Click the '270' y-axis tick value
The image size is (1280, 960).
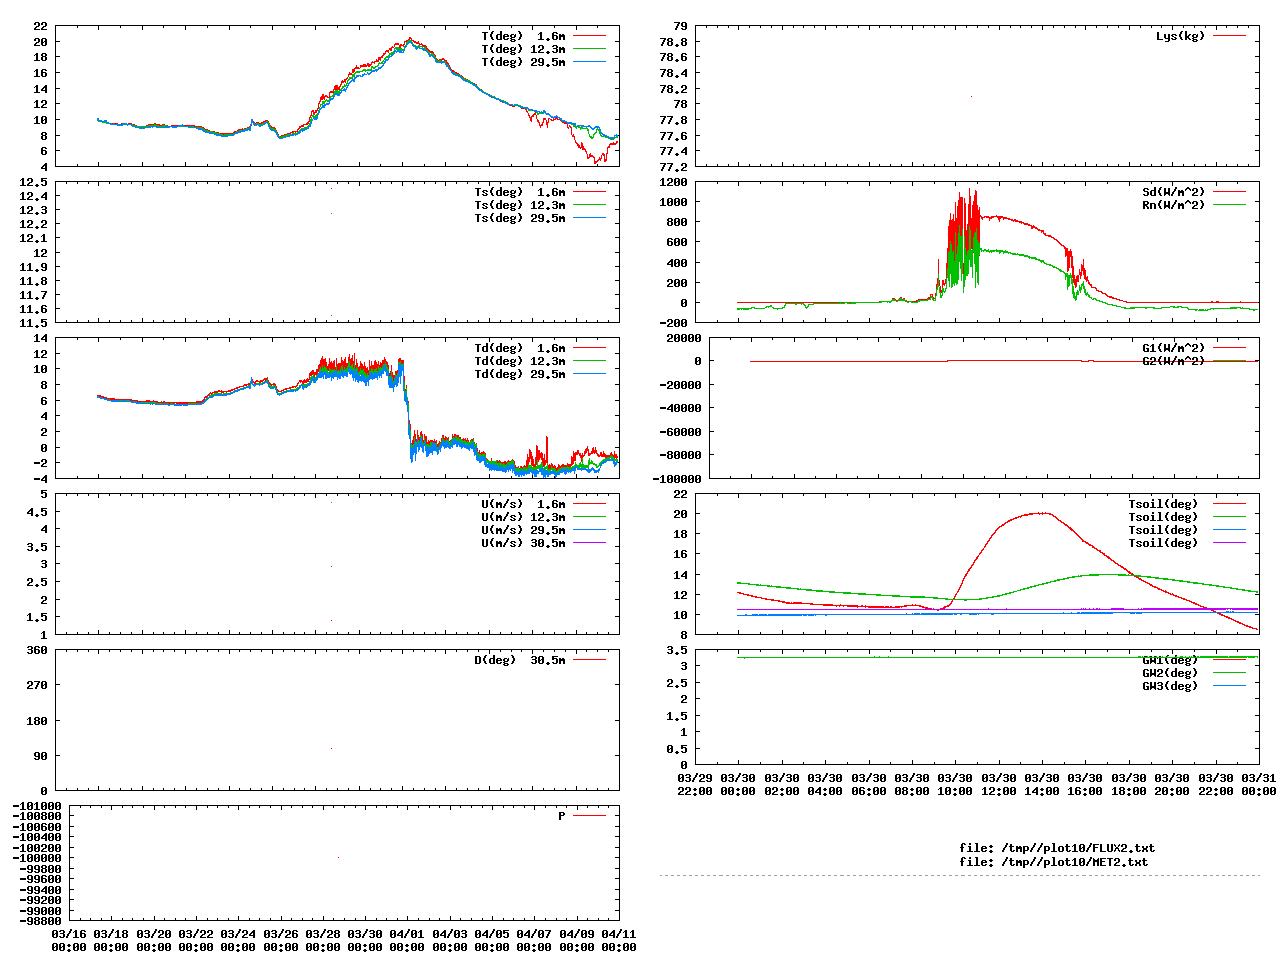37,685
